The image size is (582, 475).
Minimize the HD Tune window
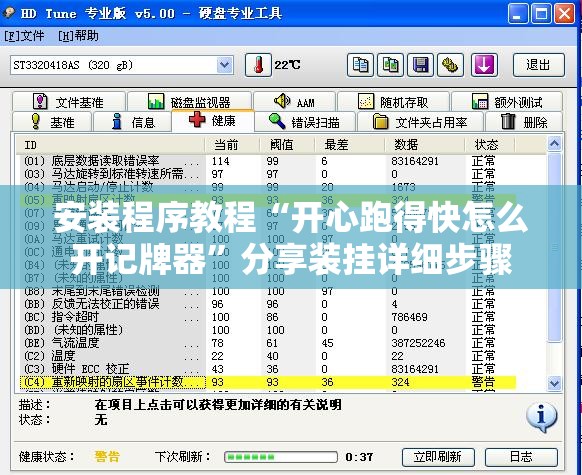(x=518, y=14)
